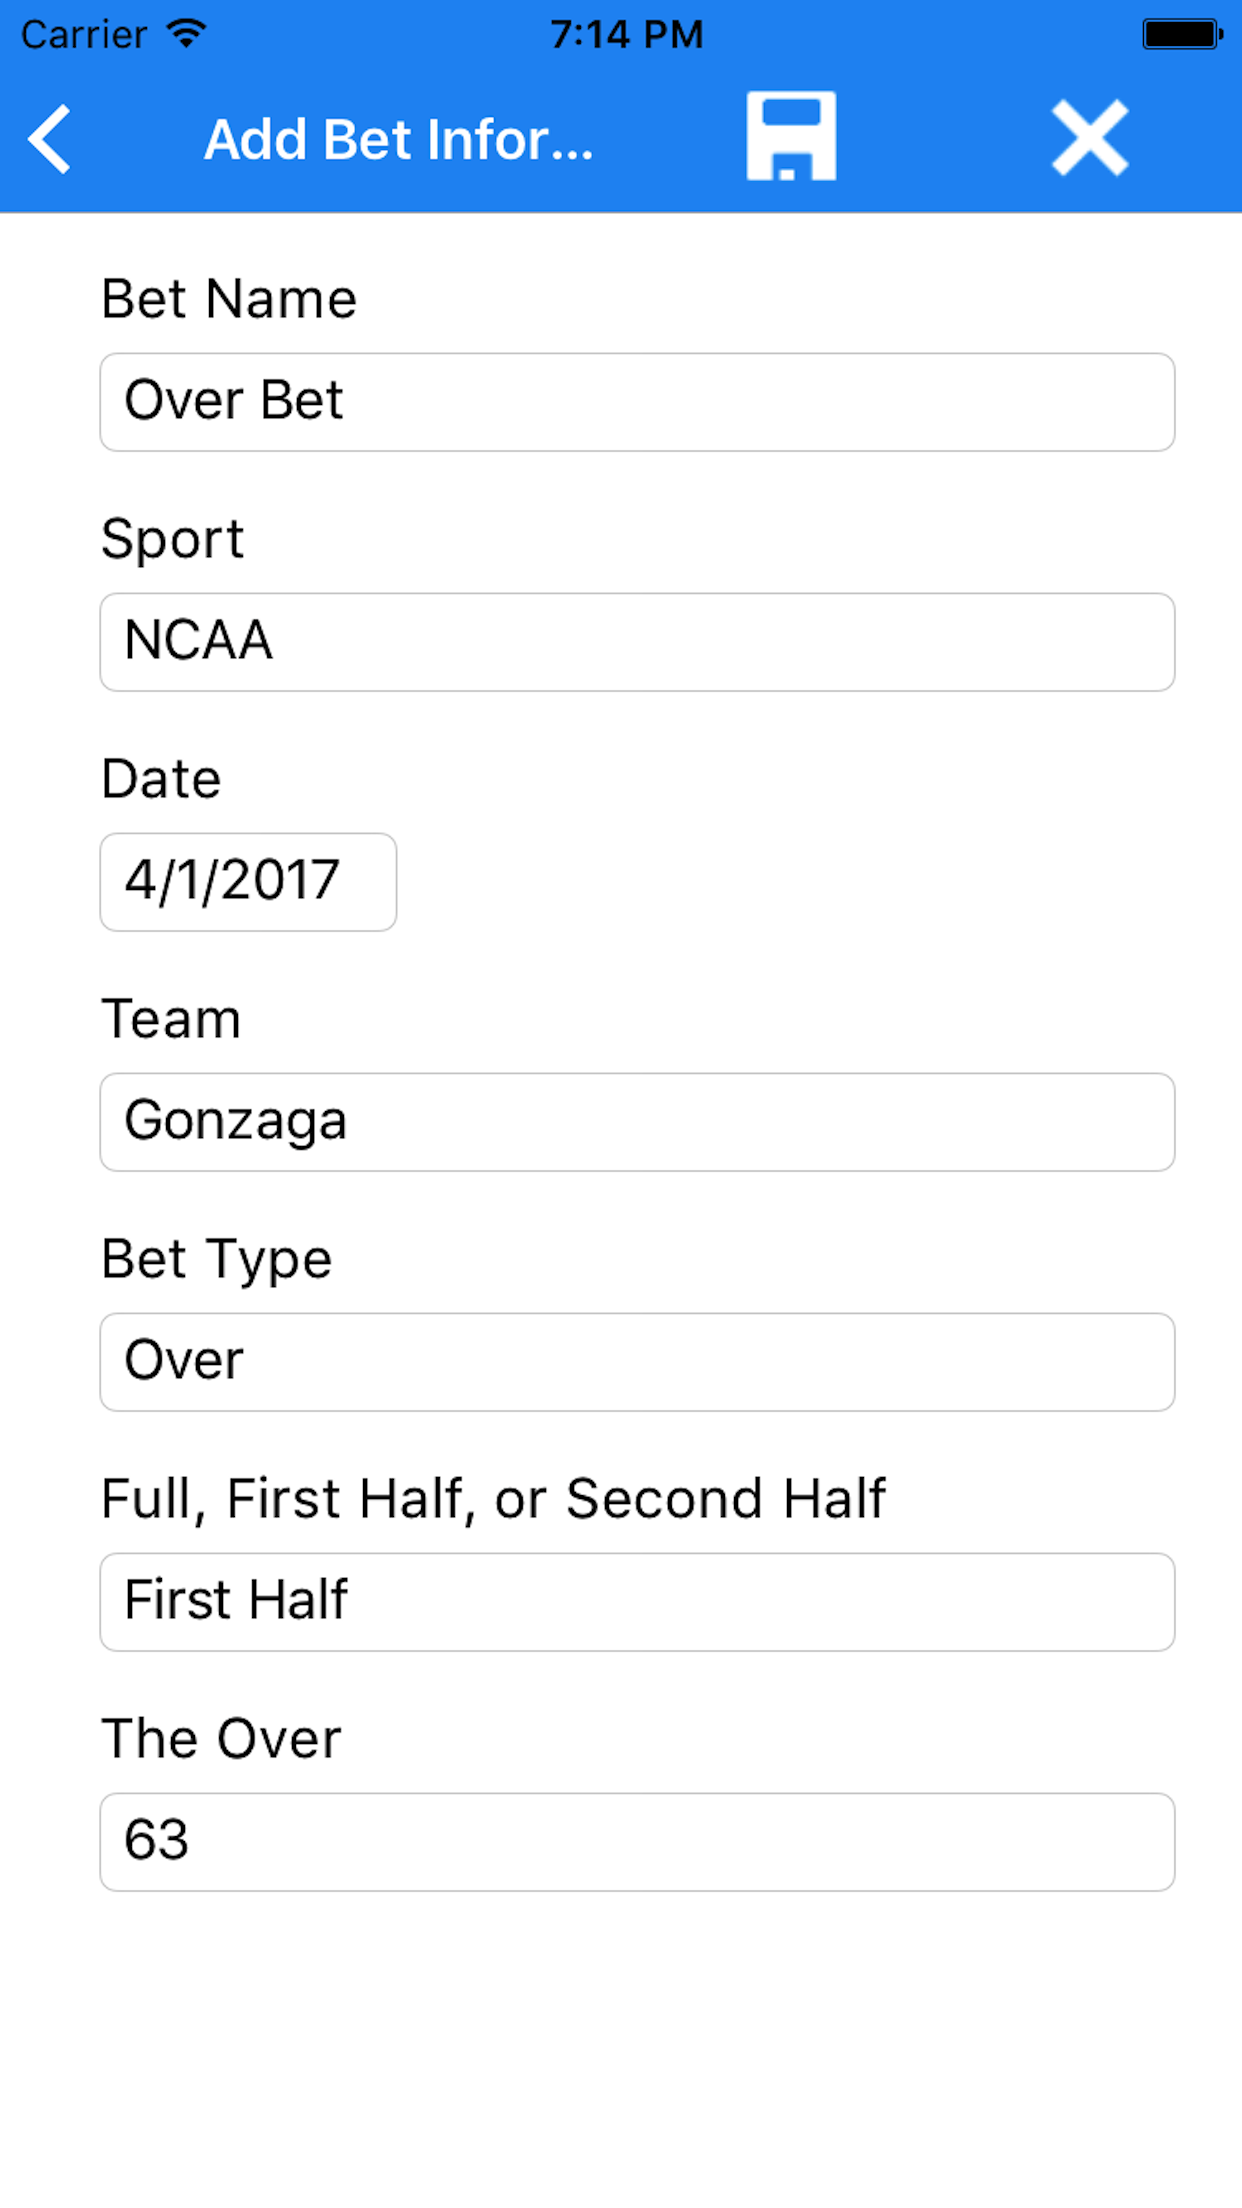This screenshot has width=1242, height=2208.
Task: Choose the period field showing First Half
Action: [637, 1602]
